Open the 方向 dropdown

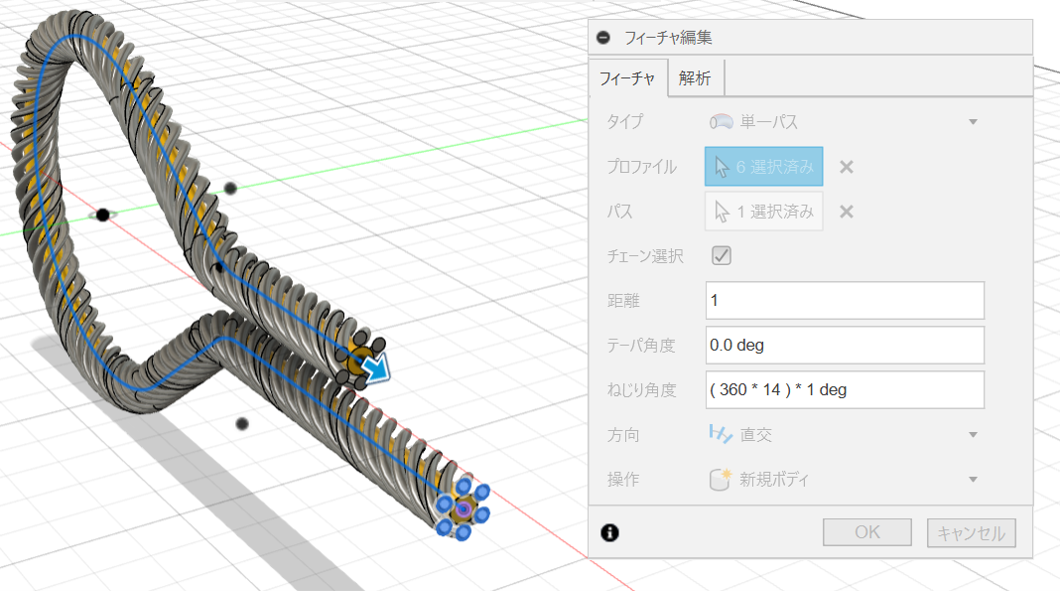(971, 434)
